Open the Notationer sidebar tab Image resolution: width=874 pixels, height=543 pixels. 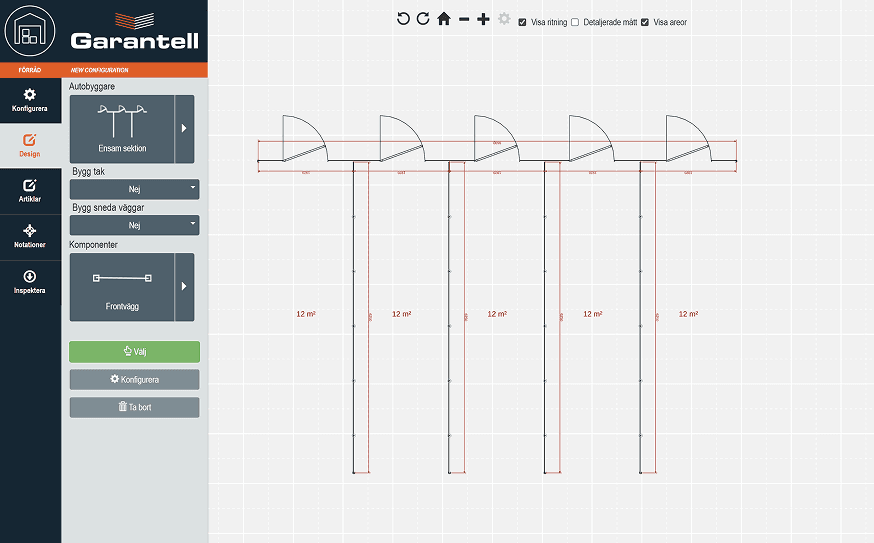coord(30,237)
